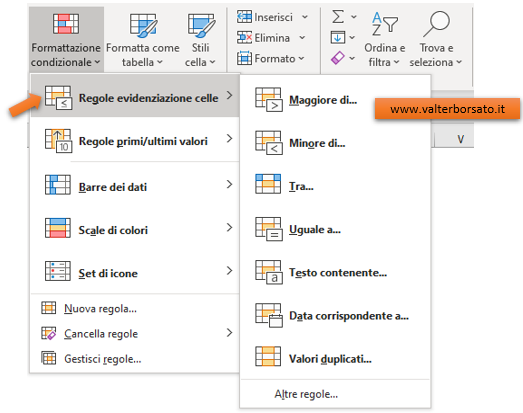Expand Regole evidenziazione celle submenu arrow
The height and width of the screenshot is (413, 523).
tap(229, 95)
